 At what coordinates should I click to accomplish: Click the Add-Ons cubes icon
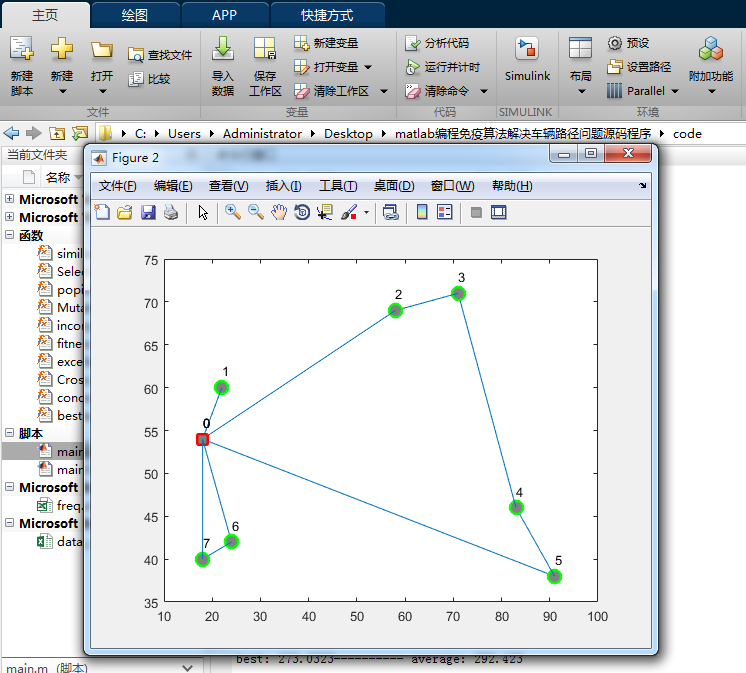(711, 49)
